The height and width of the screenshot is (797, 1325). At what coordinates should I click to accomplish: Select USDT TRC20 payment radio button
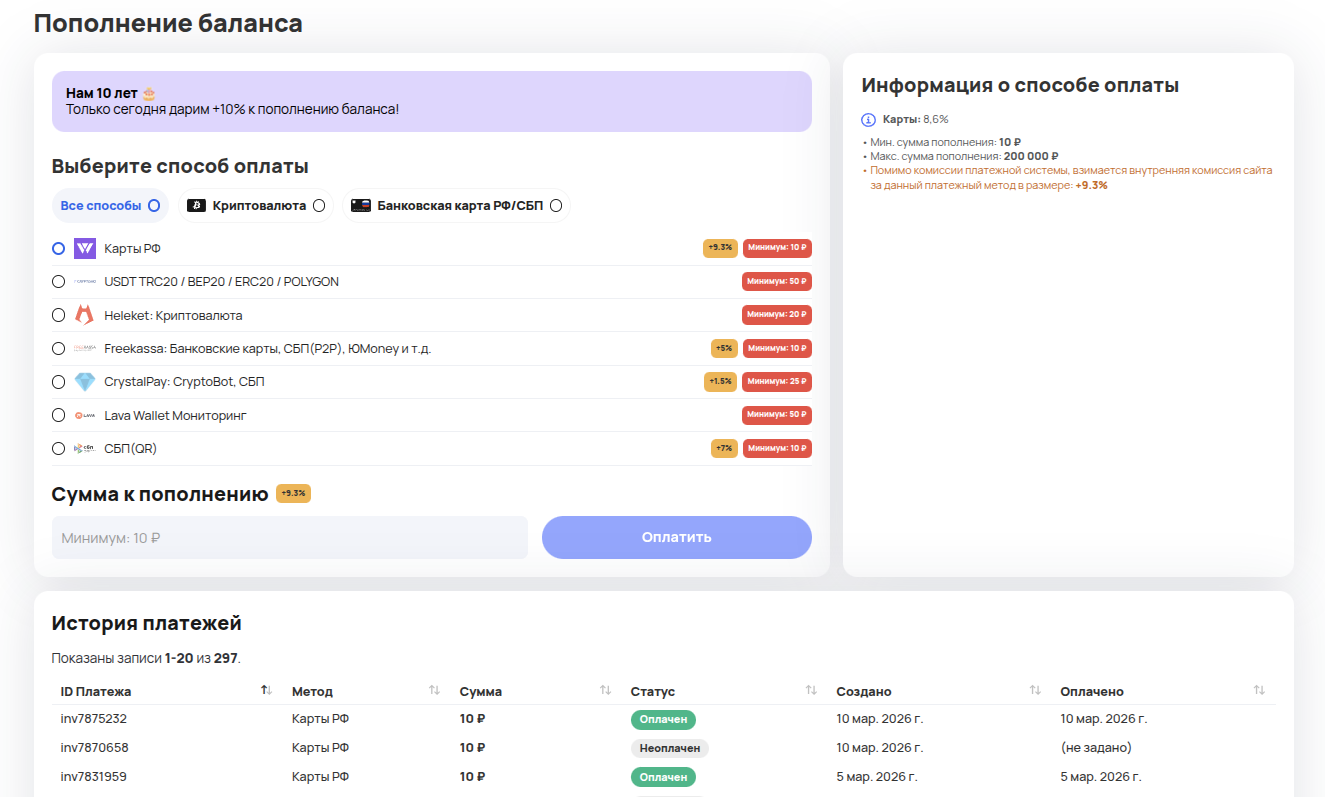59,282
